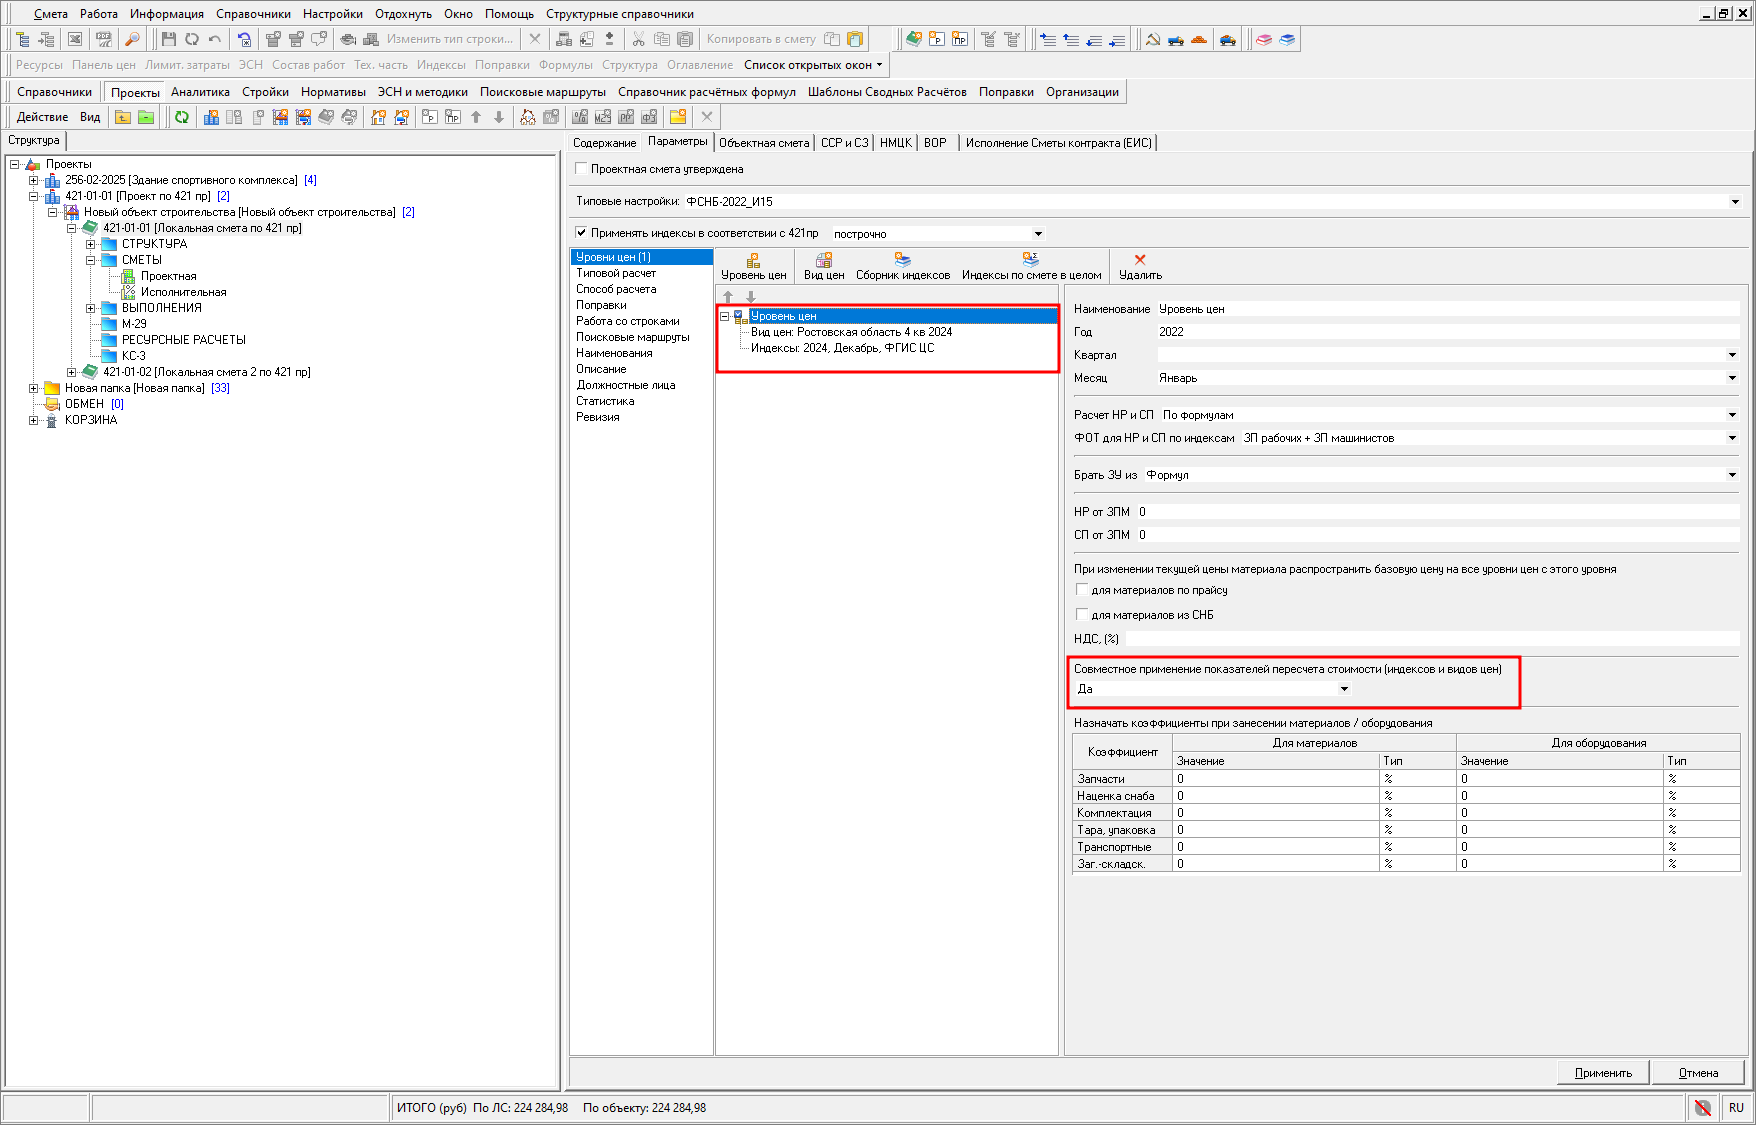Click the Отмена button

1698,1073
